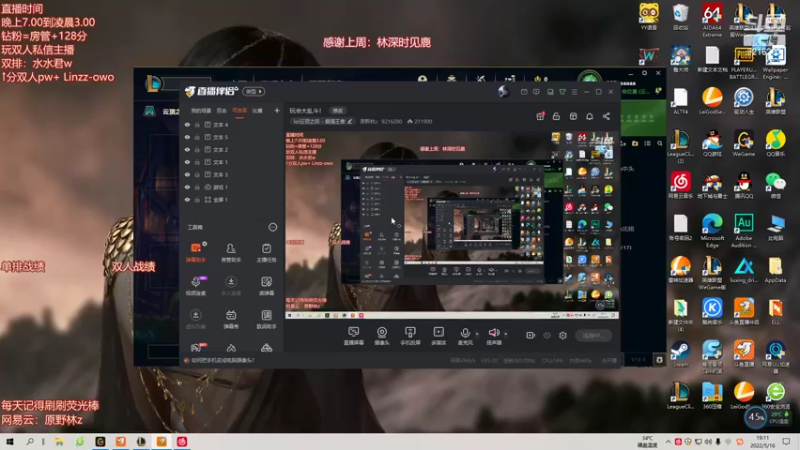
Task: Open taskbar search magnifier
Action: [30, 442]
